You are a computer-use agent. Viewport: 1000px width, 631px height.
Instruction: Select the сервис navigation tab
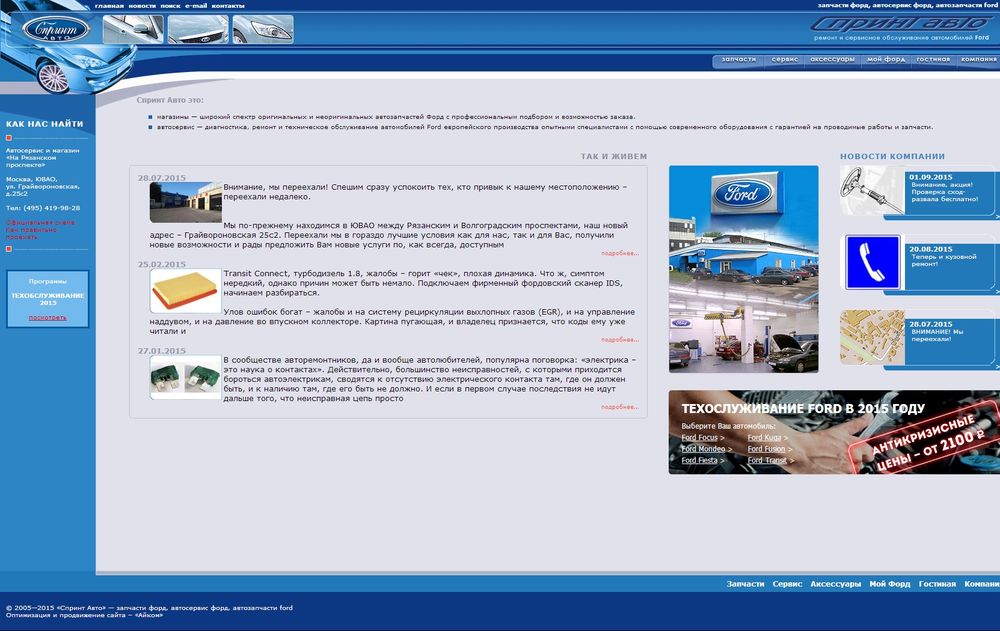point(784,59)
